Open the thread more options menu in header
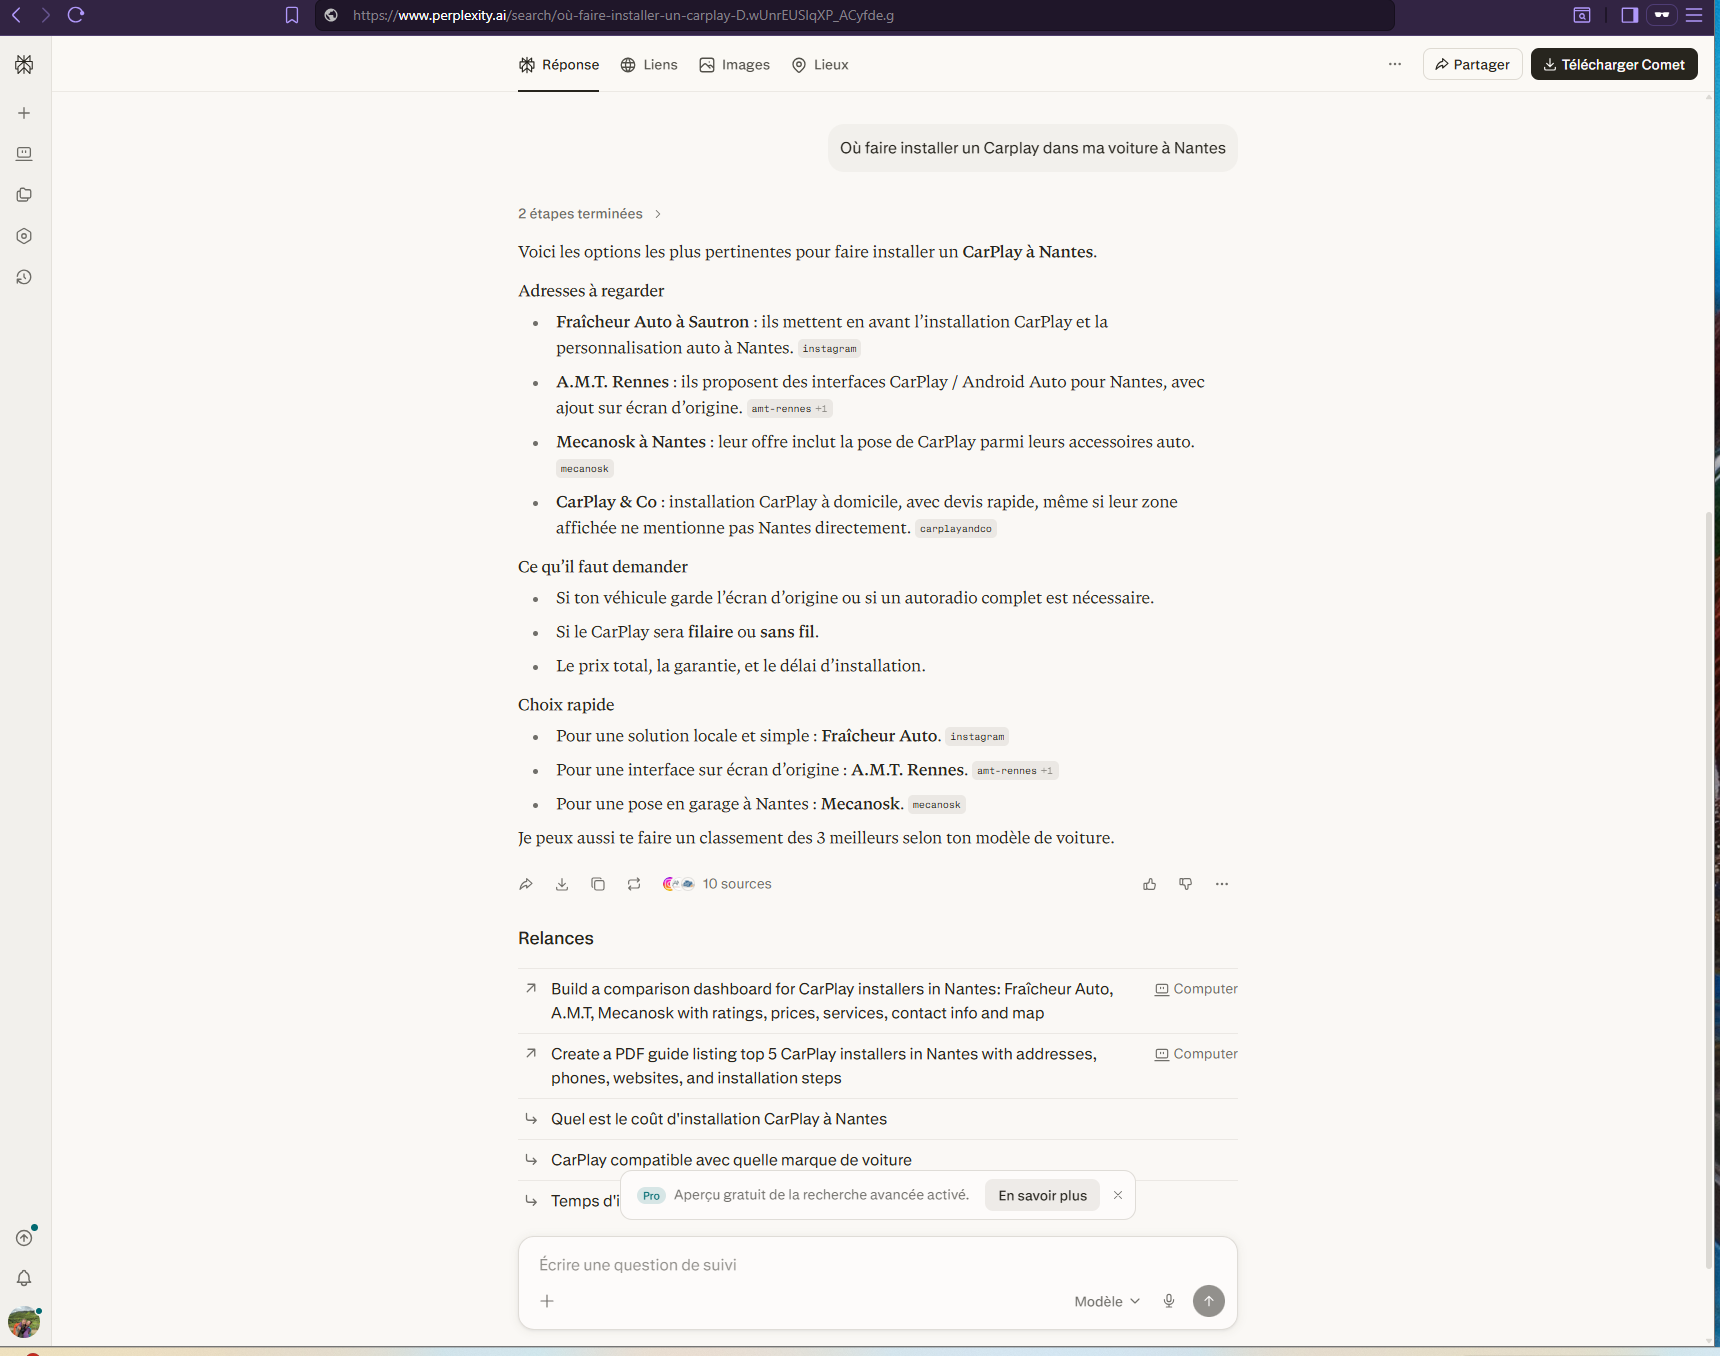This screenshot has width=1720, height=1356. (1395, 64)
